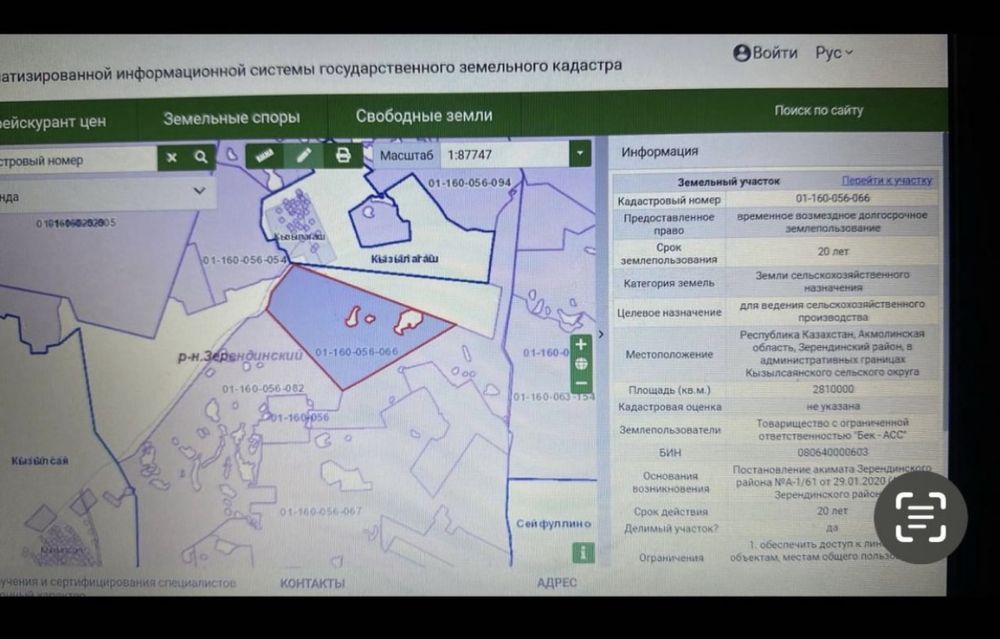Viewport: 1000px width, 639px height.
Task: Click parcel label 01-160-056-067 on map
Action: tap(321, 511)
